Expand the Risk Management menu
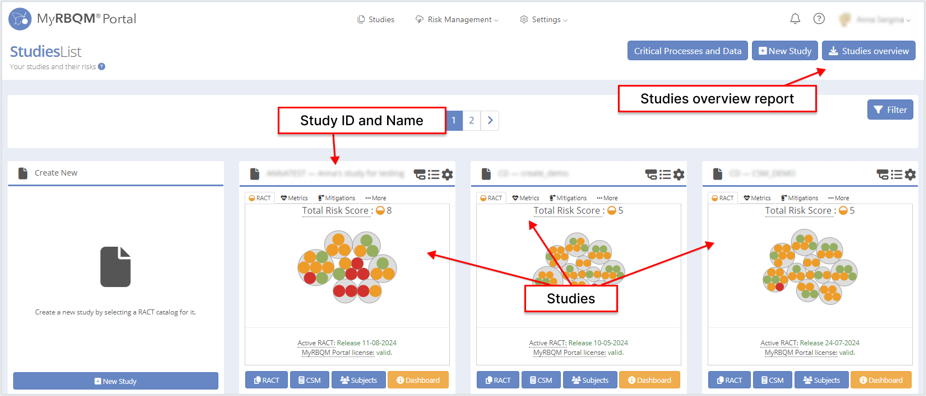Image resolution: width=926 pixels, height=396 pixels. coord(457,19)
